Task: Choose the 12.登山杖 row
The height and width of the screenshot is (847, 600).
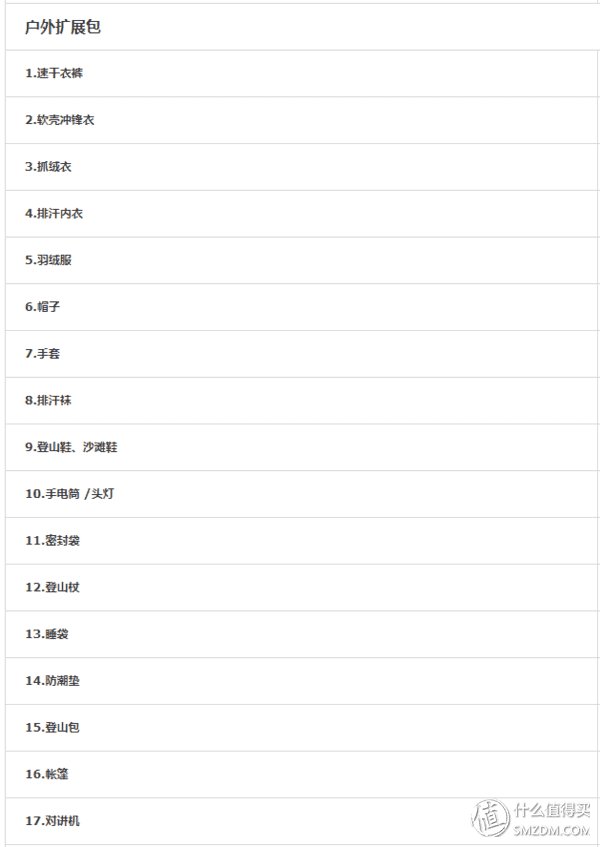Action: tap(302, 587)
